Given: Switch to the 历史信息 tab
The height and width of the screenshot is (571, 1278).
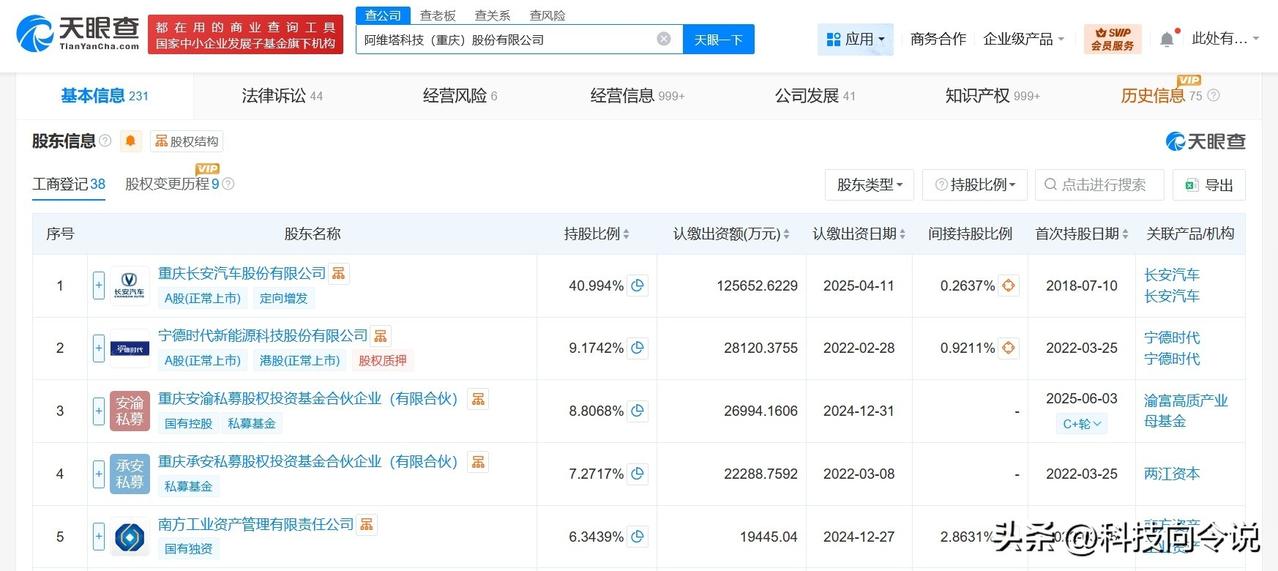Looking at the screenshot, I should tap(1160, 96).
